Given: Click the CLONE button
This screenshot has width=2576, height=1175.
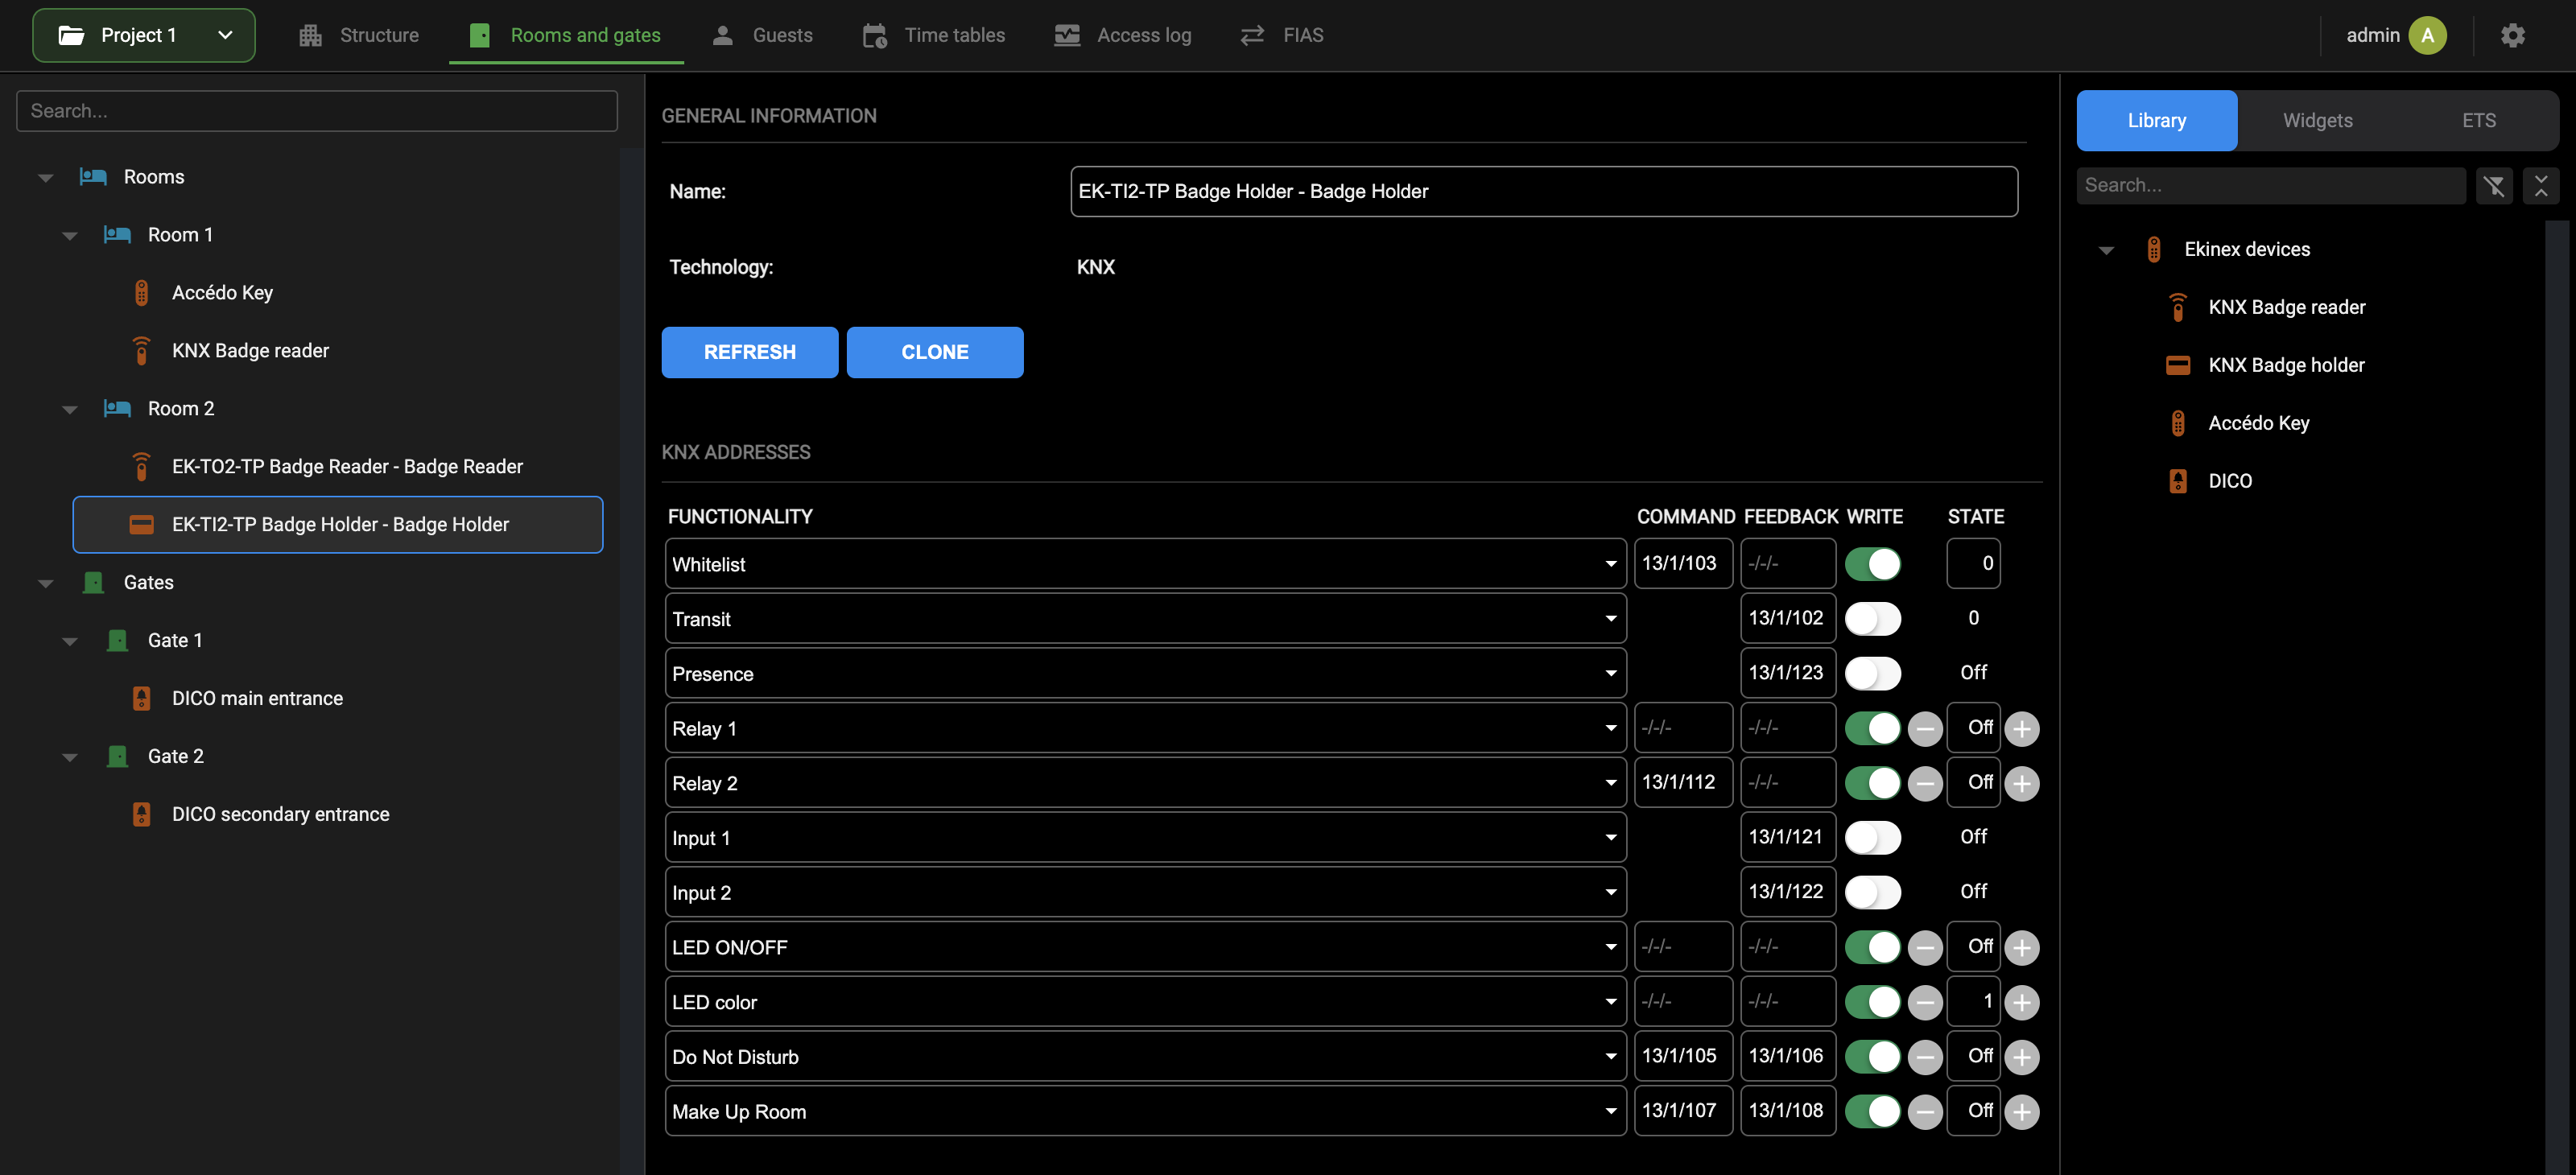Looking at the screenshot, I should click(935, 352).
